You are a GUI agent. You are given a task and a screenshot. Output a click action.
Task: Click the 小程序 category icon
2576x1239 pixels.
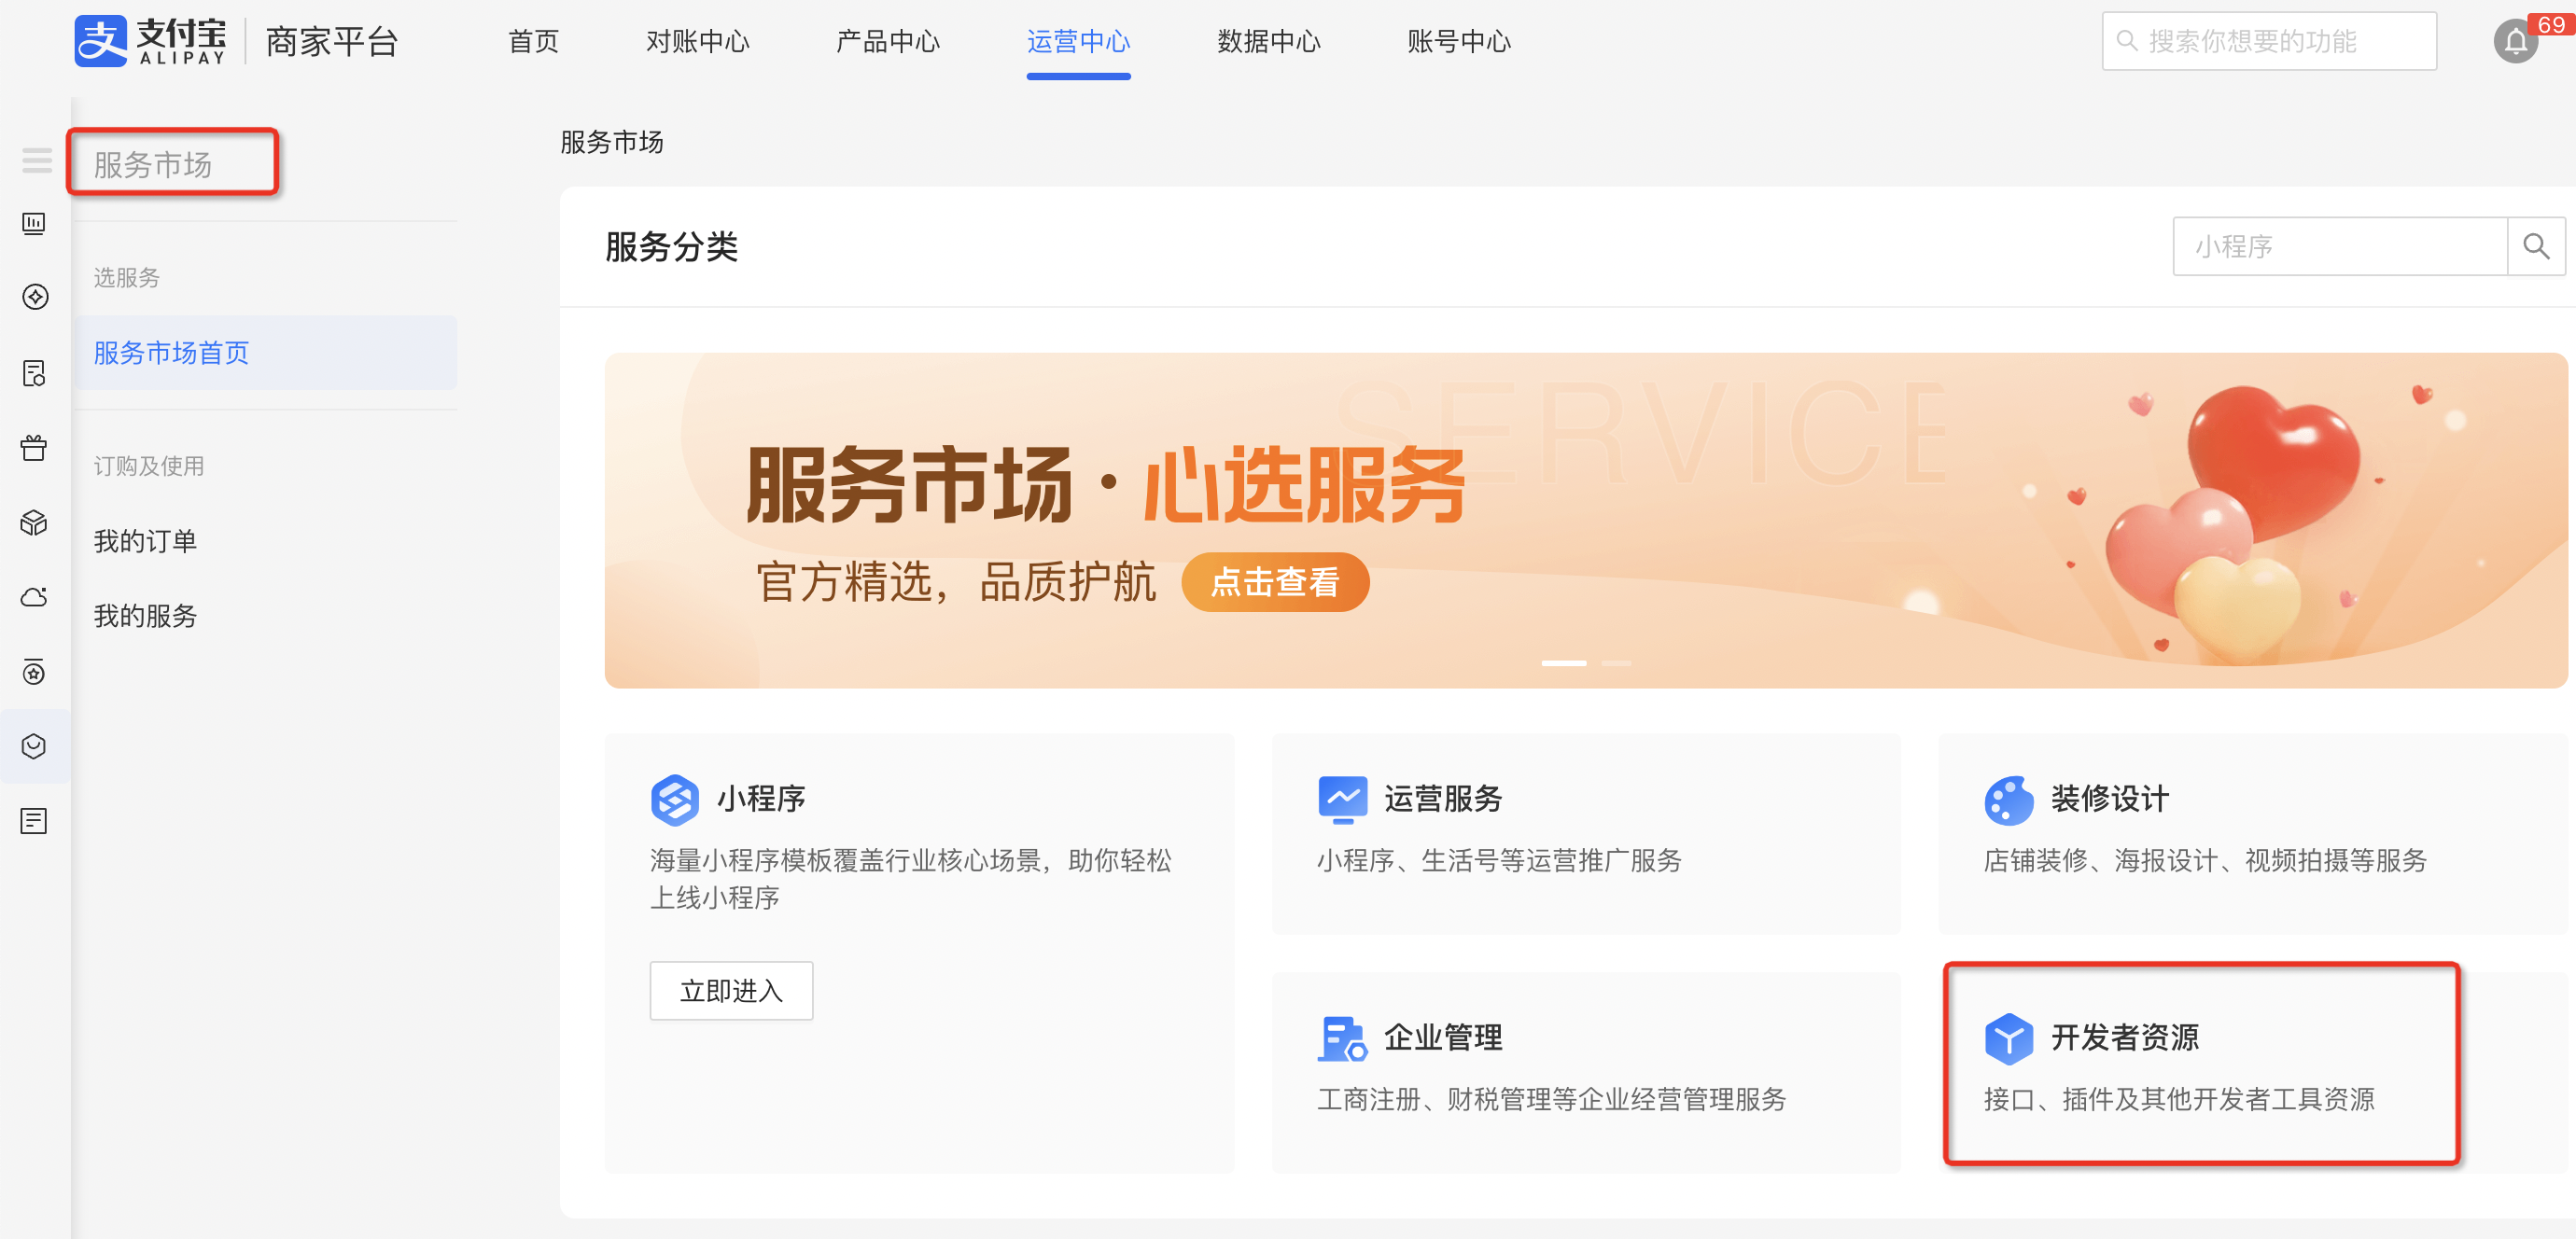675,799
